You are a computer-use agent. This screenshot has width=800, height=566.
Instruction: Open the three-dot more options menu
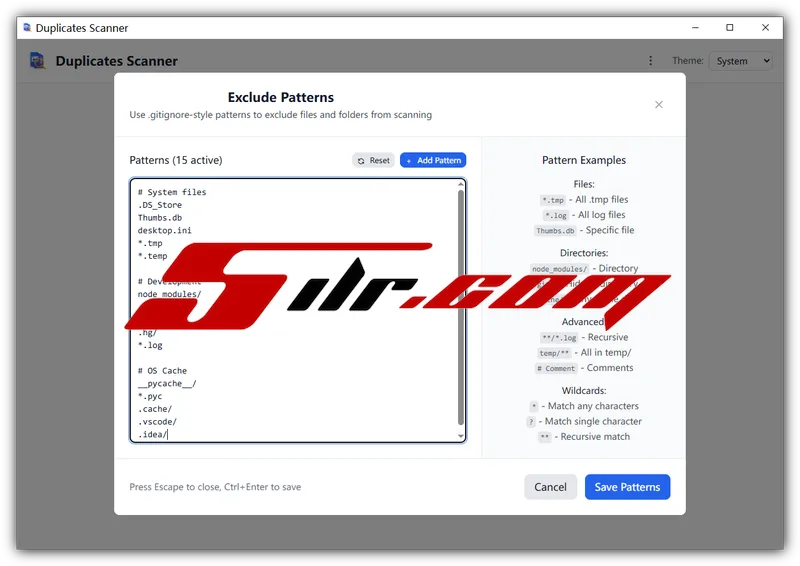click(651, 61)
